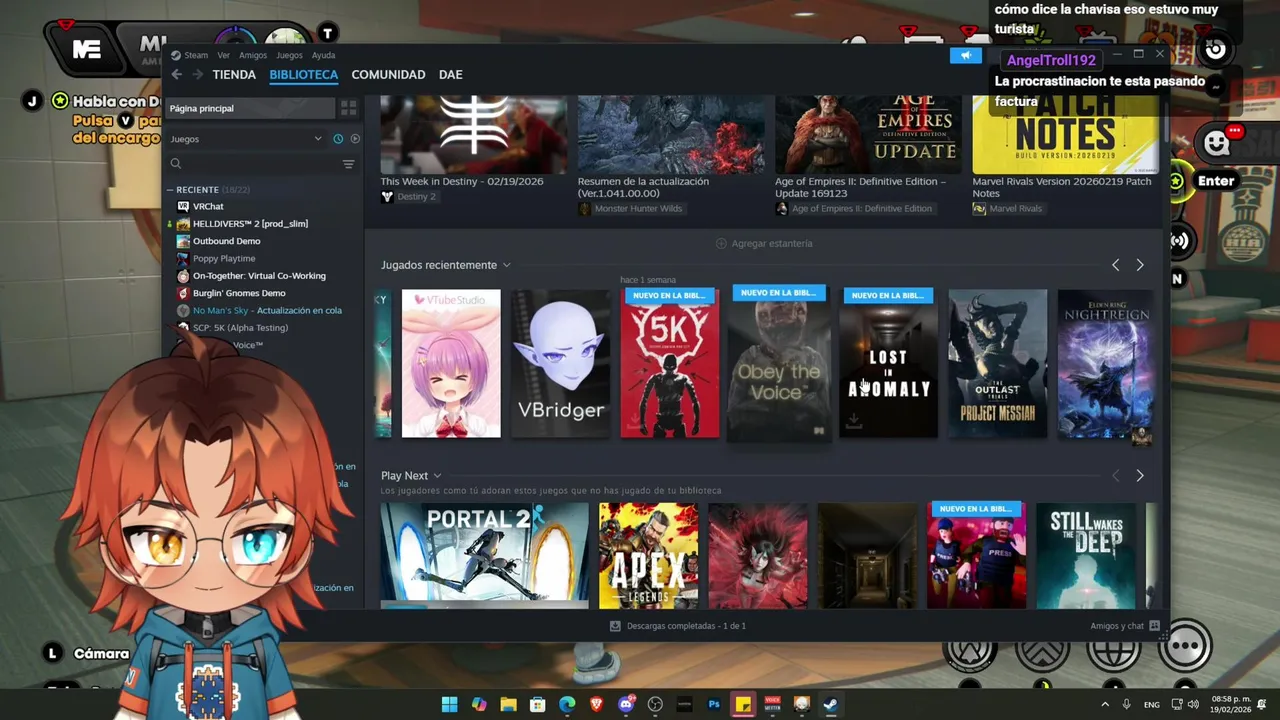The height and width of the screenshot is (720, 1280).
Task: Open Discord from taskbar
Action: tap(626, 704)
